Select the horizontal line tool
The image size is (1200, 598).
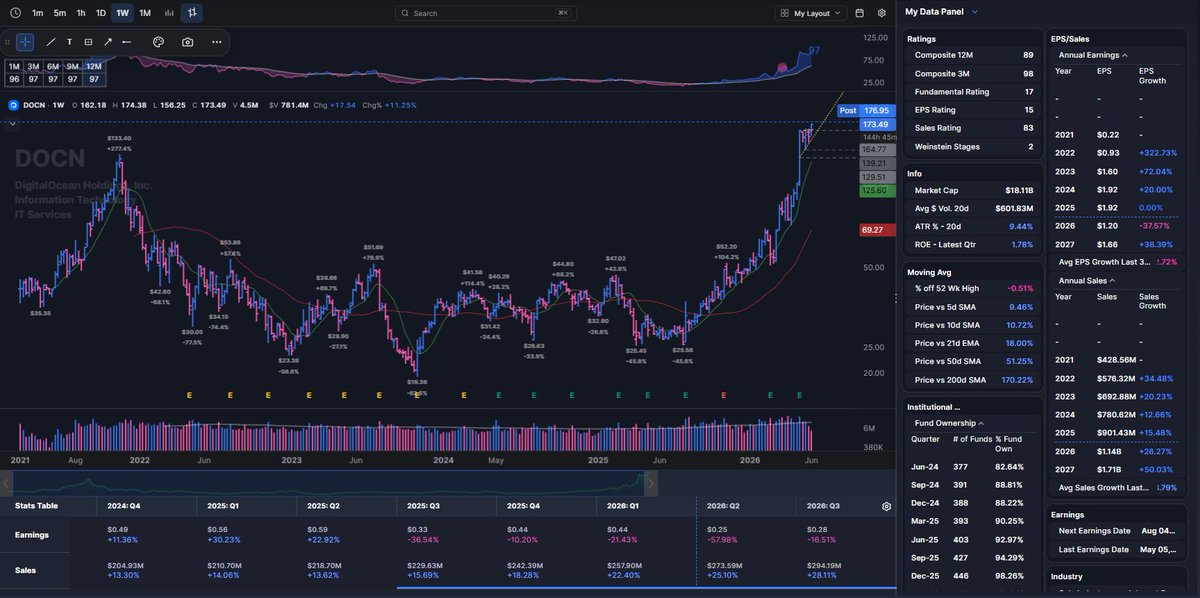point(126,42)
